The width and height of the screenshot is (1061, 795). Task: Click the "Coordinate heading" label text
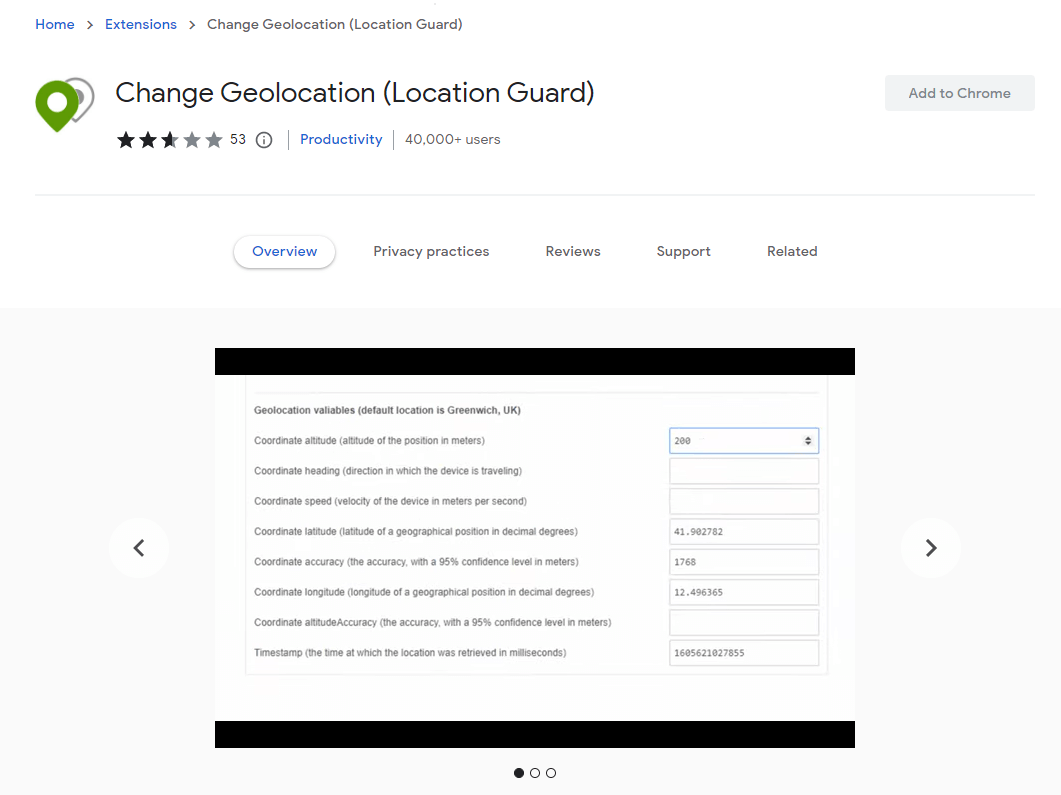click(388, 471)
